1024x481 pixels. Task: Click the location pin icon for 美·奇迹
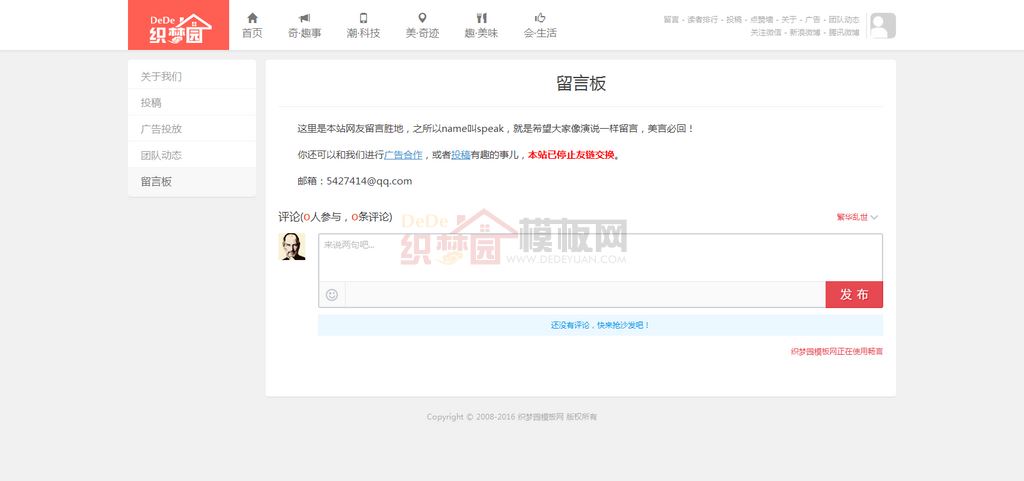(422, 18)
